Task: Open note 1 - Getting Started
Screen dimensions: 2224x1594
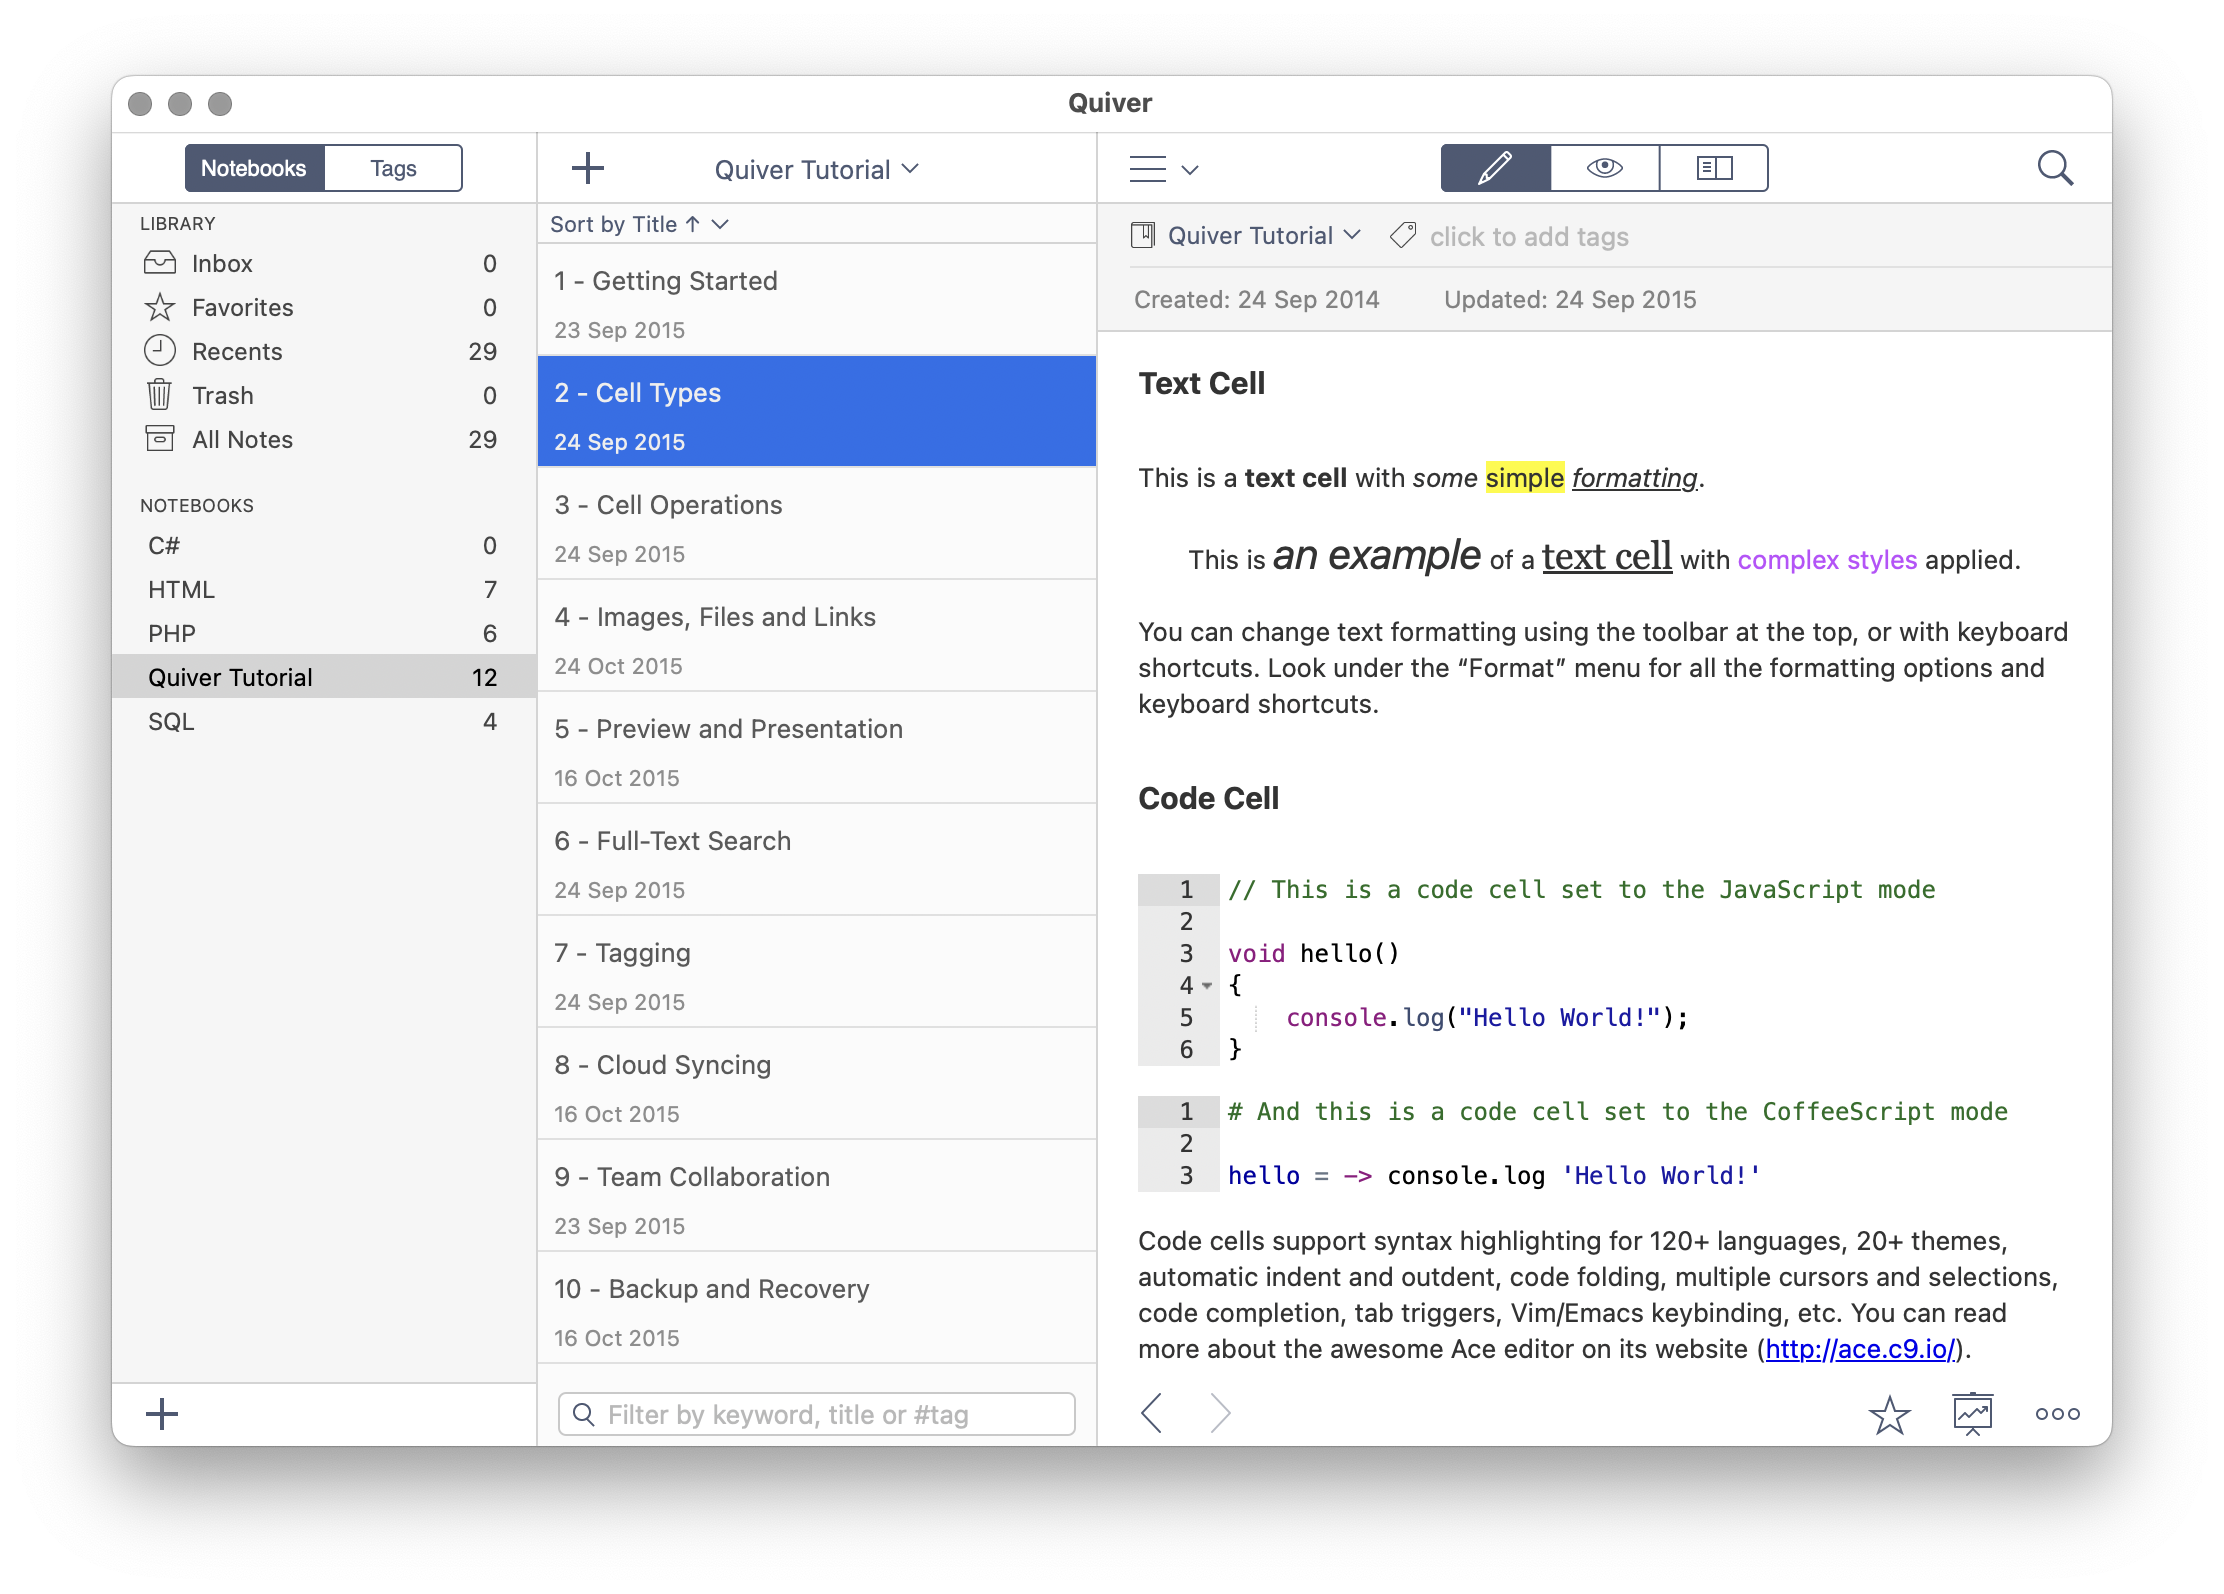Action: (x=817, y=300)
